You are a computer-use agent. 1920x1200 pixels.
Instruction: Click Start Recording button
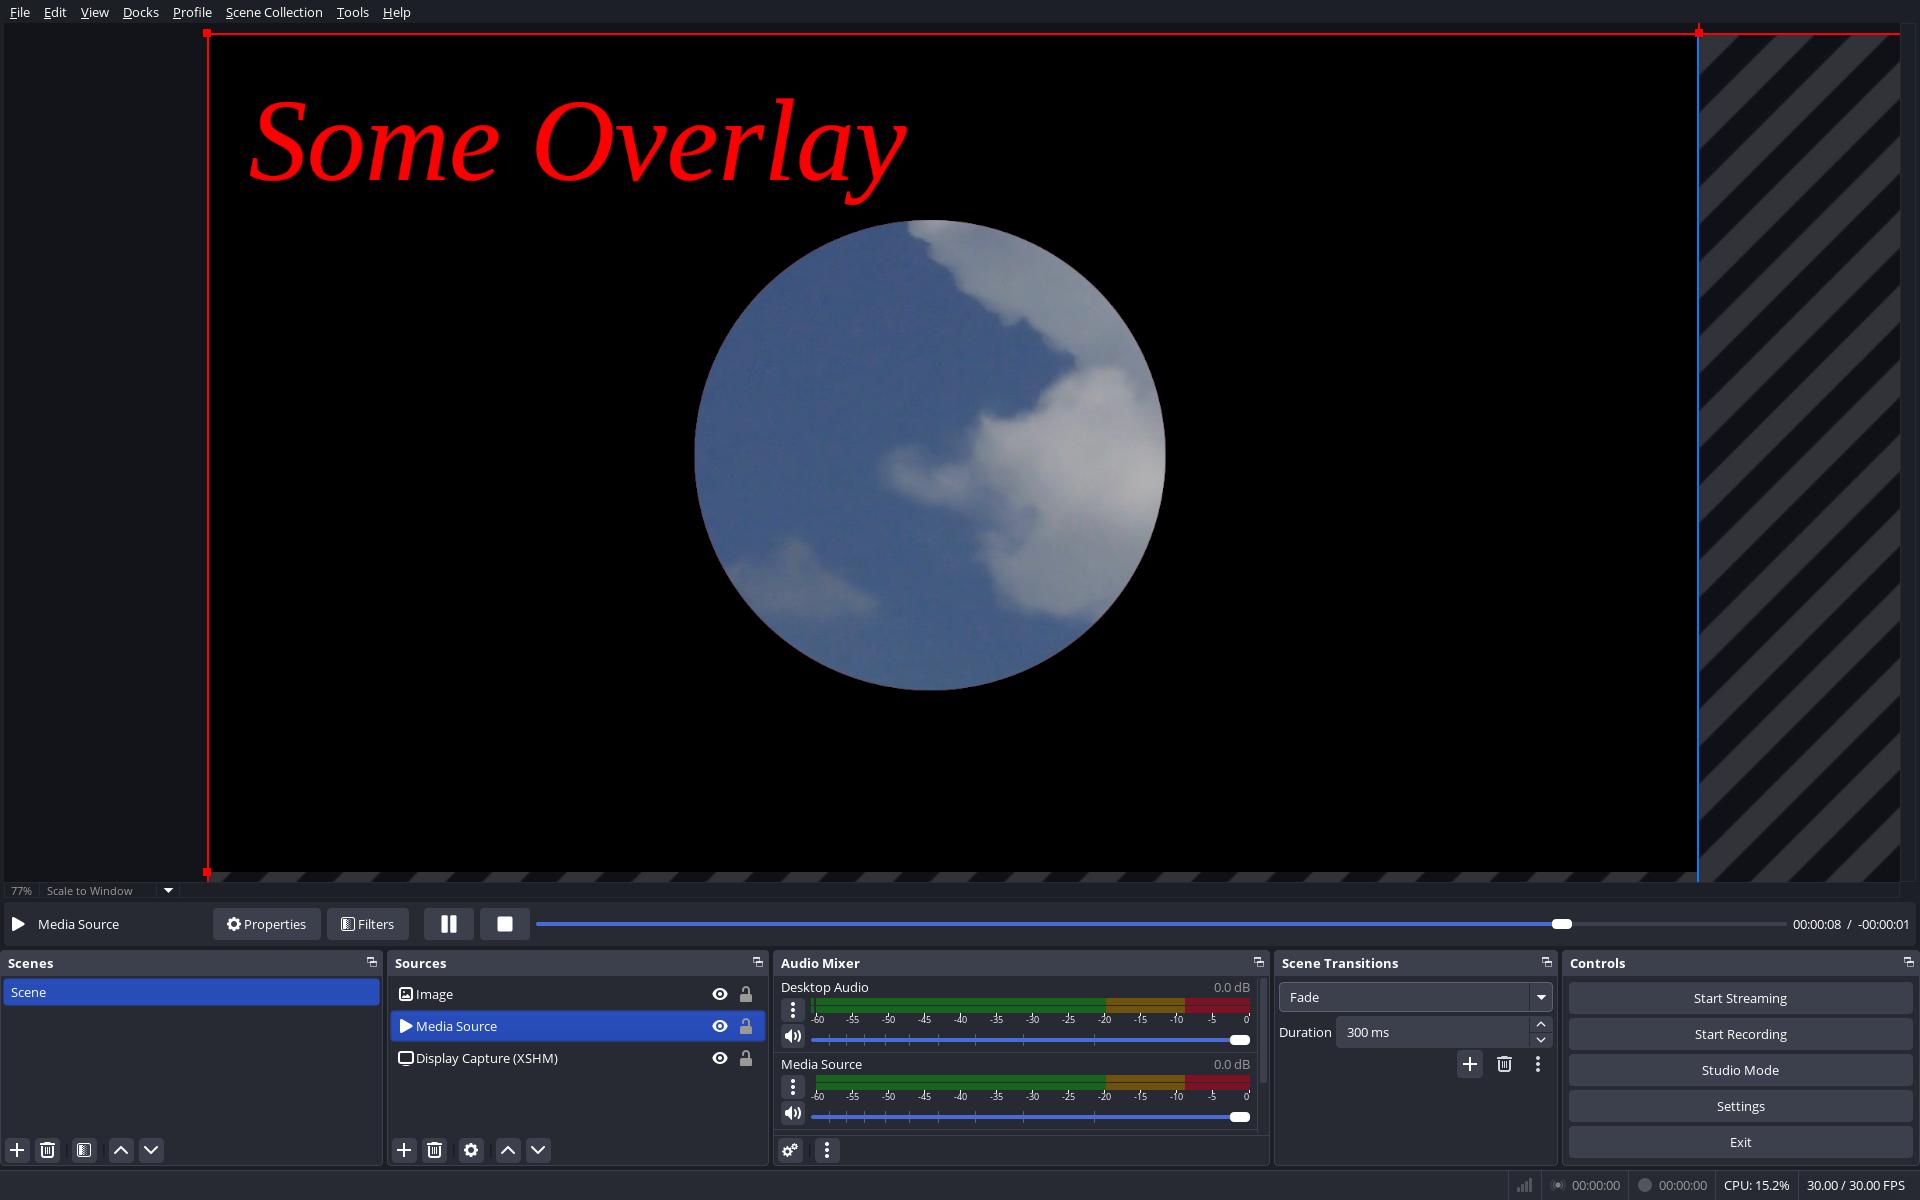tap(1740, 1034)
